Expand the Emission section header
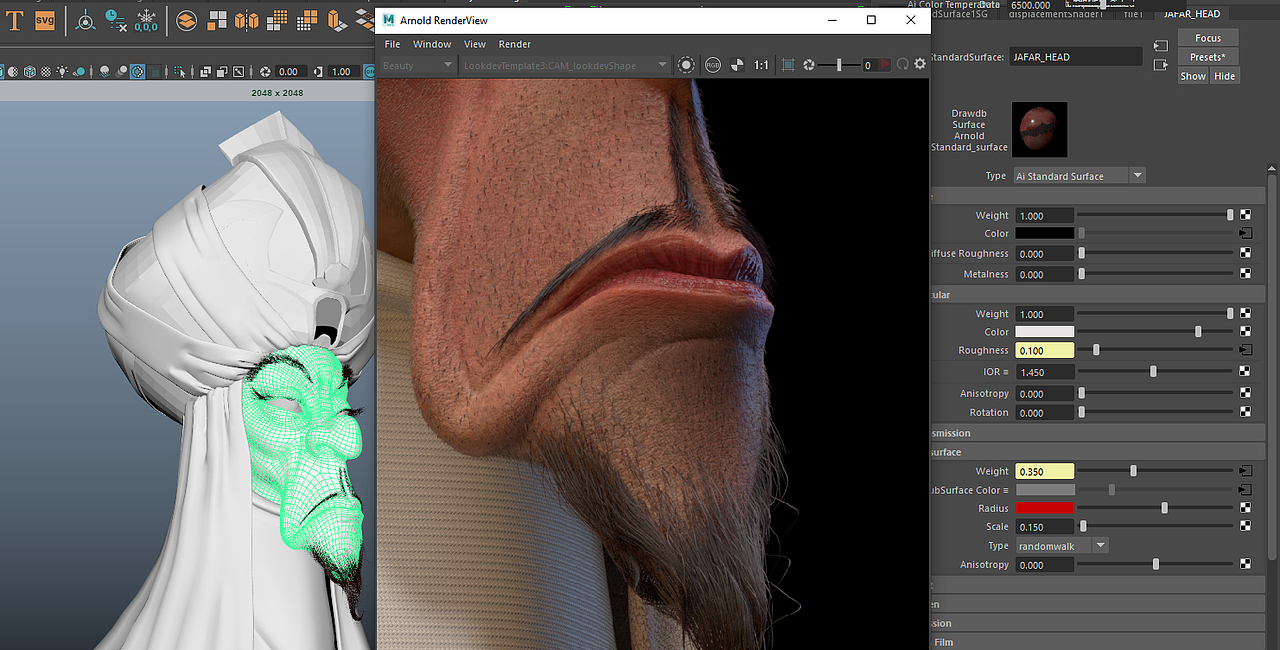1280x650 pixels. click(1100, 623)
